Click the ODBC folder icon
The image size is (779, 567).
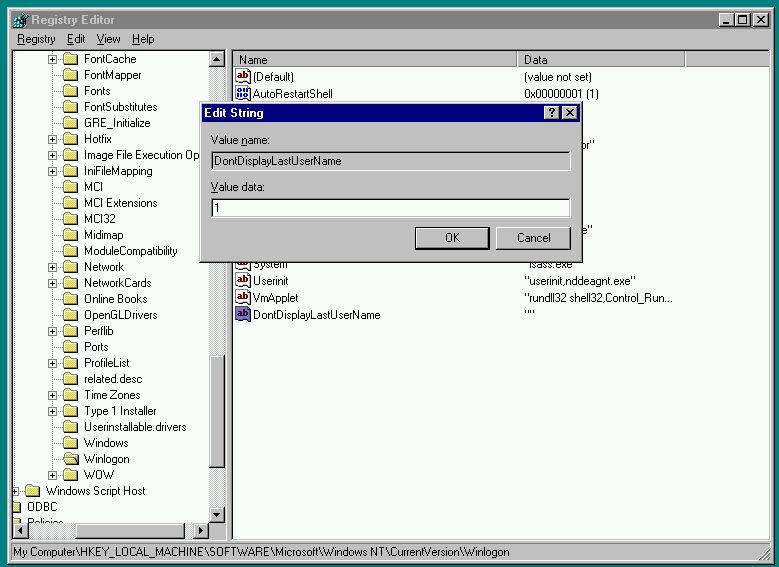coord(17,507)
